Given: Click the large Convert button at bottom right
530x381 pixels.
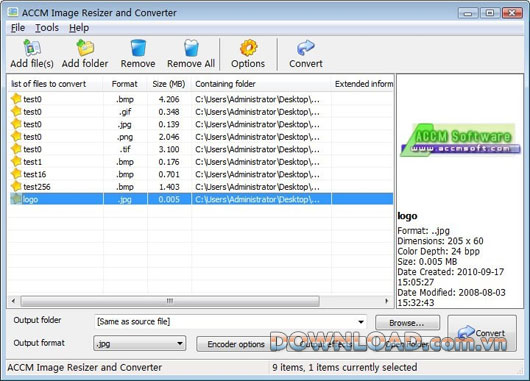Looking at the screenshot, I should (482, 333).
